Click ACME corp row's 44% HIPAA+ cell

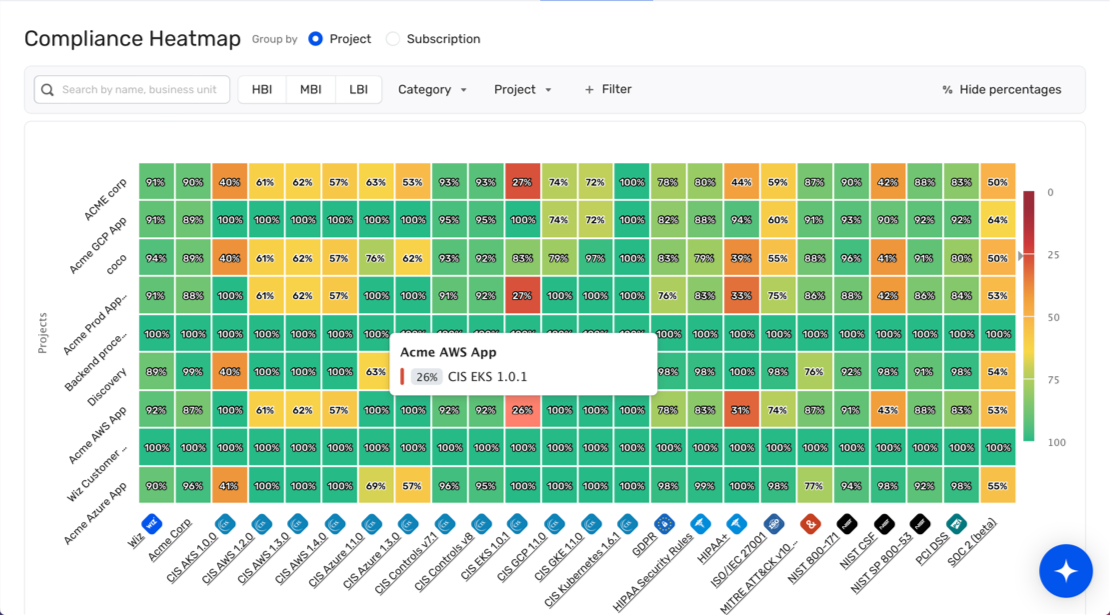pos(741,182)
